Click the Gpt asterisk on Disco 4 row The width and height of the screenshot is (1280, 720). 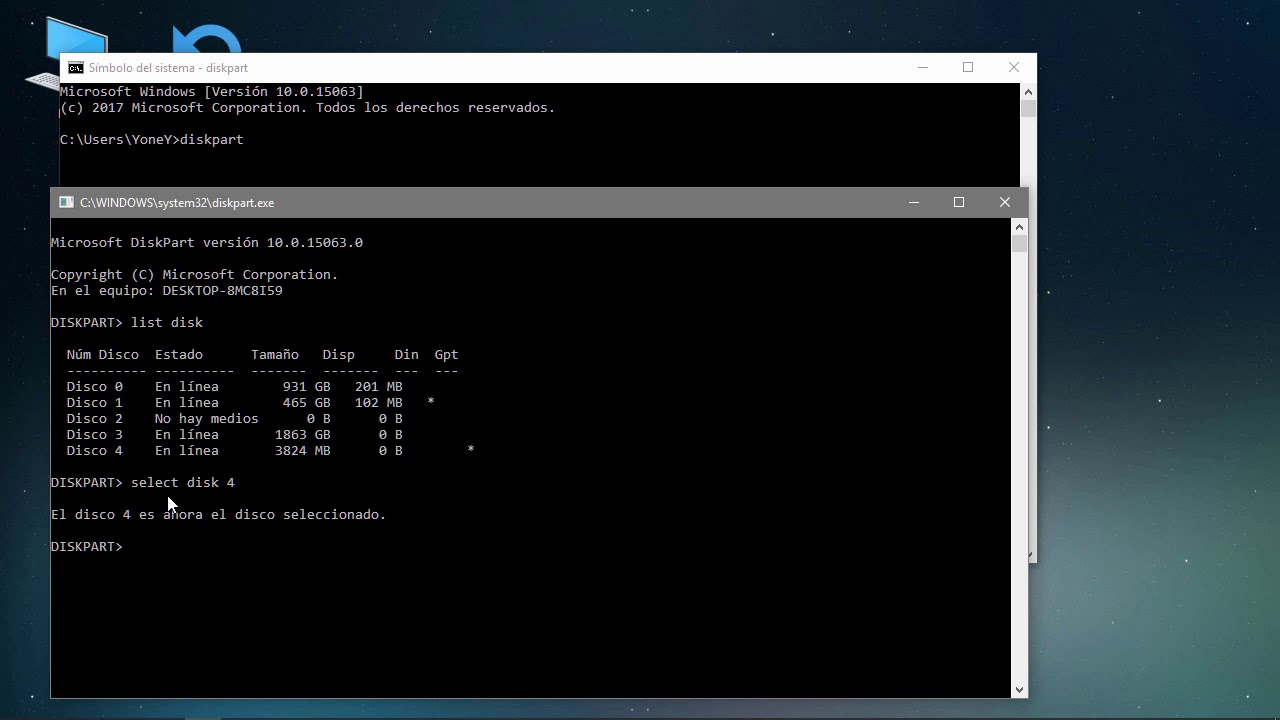(471, 451)
